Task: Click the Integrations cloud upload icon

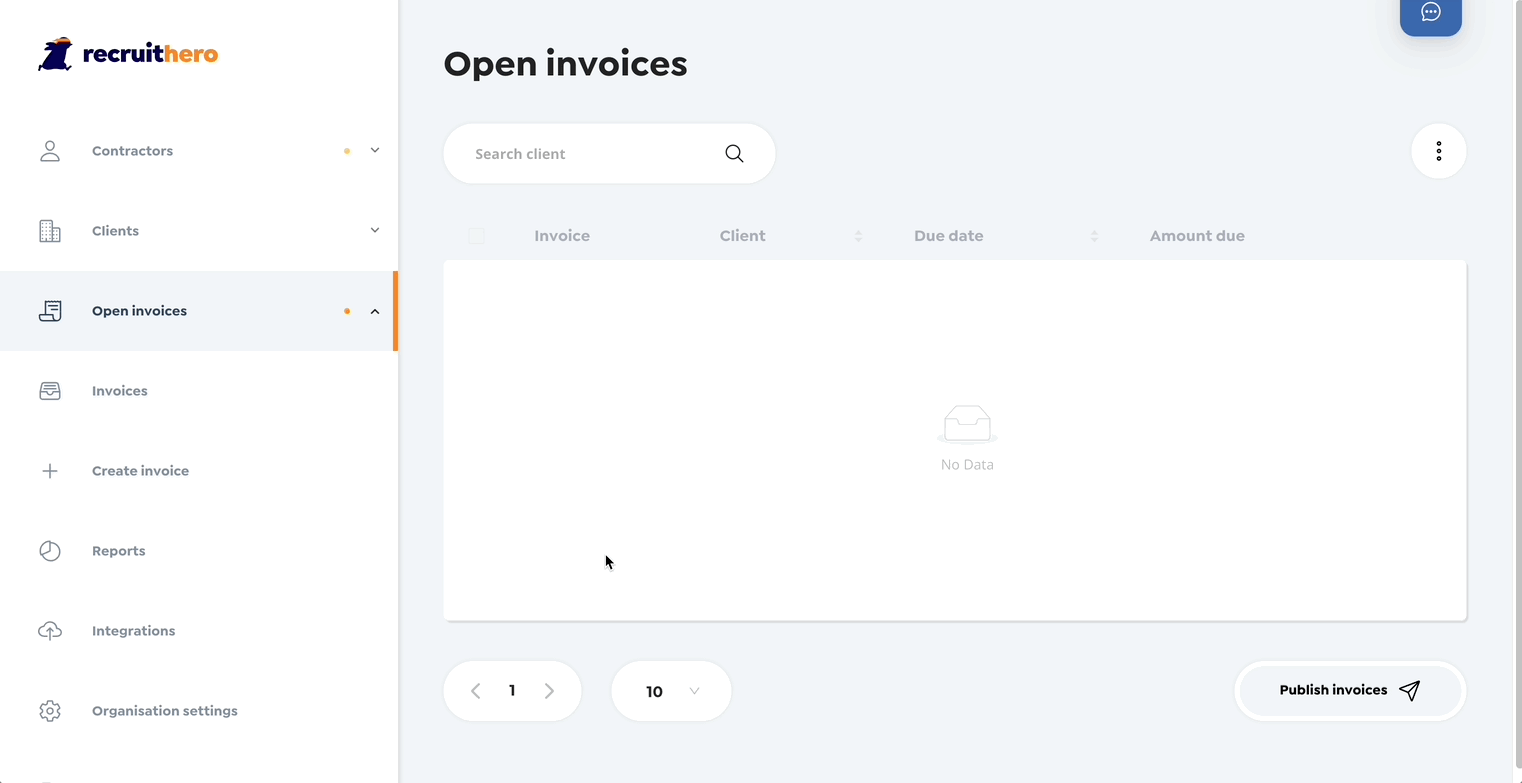Action: tap(50, 631)
